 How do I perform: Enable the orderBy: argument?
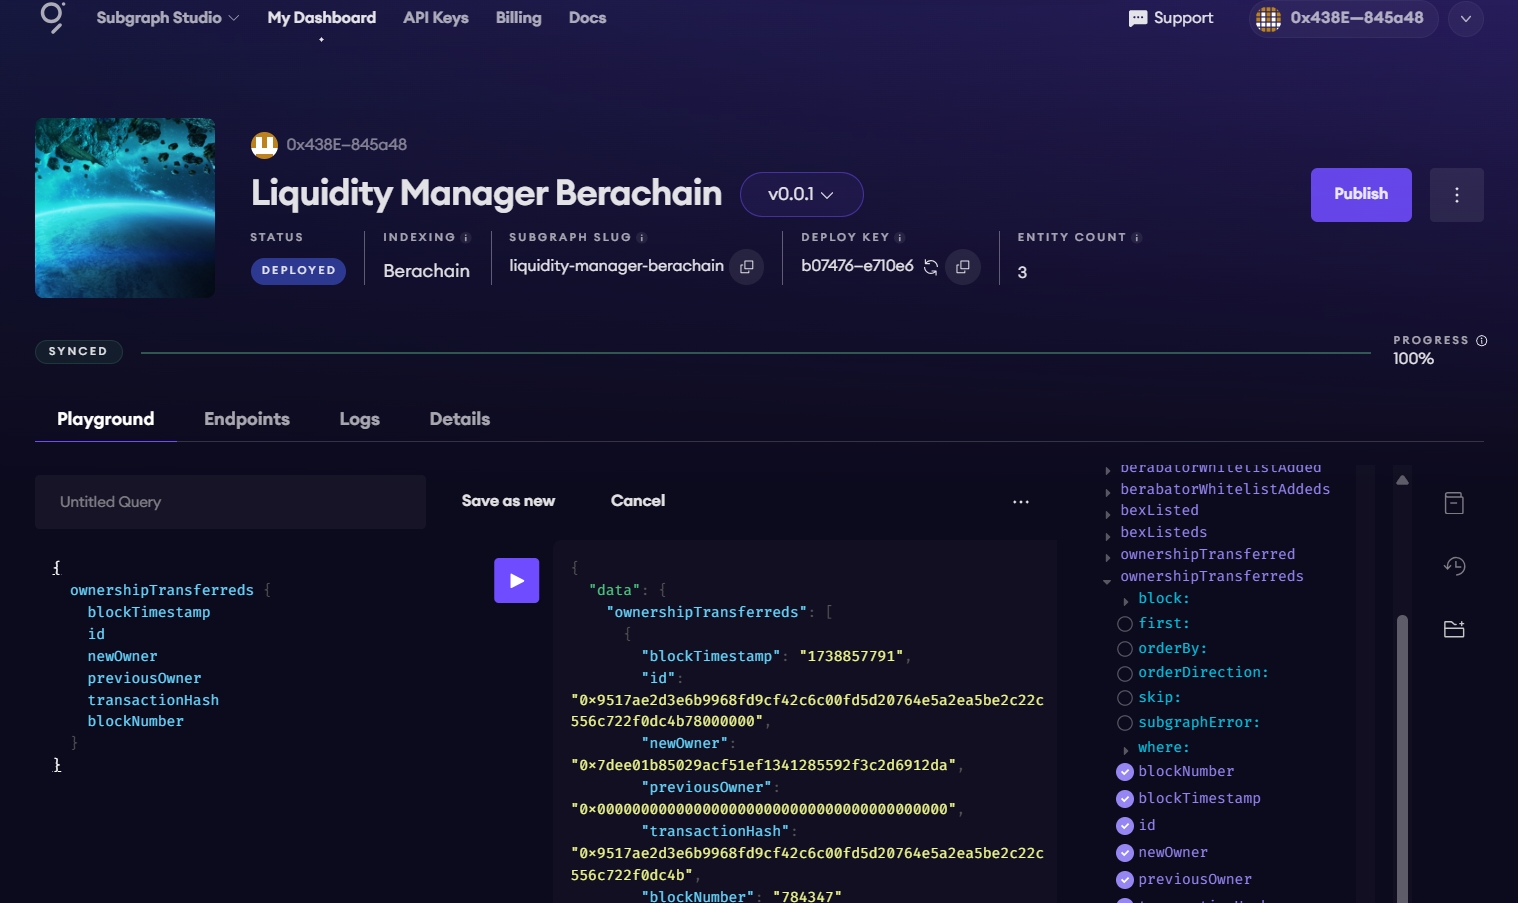[1125, 649]
